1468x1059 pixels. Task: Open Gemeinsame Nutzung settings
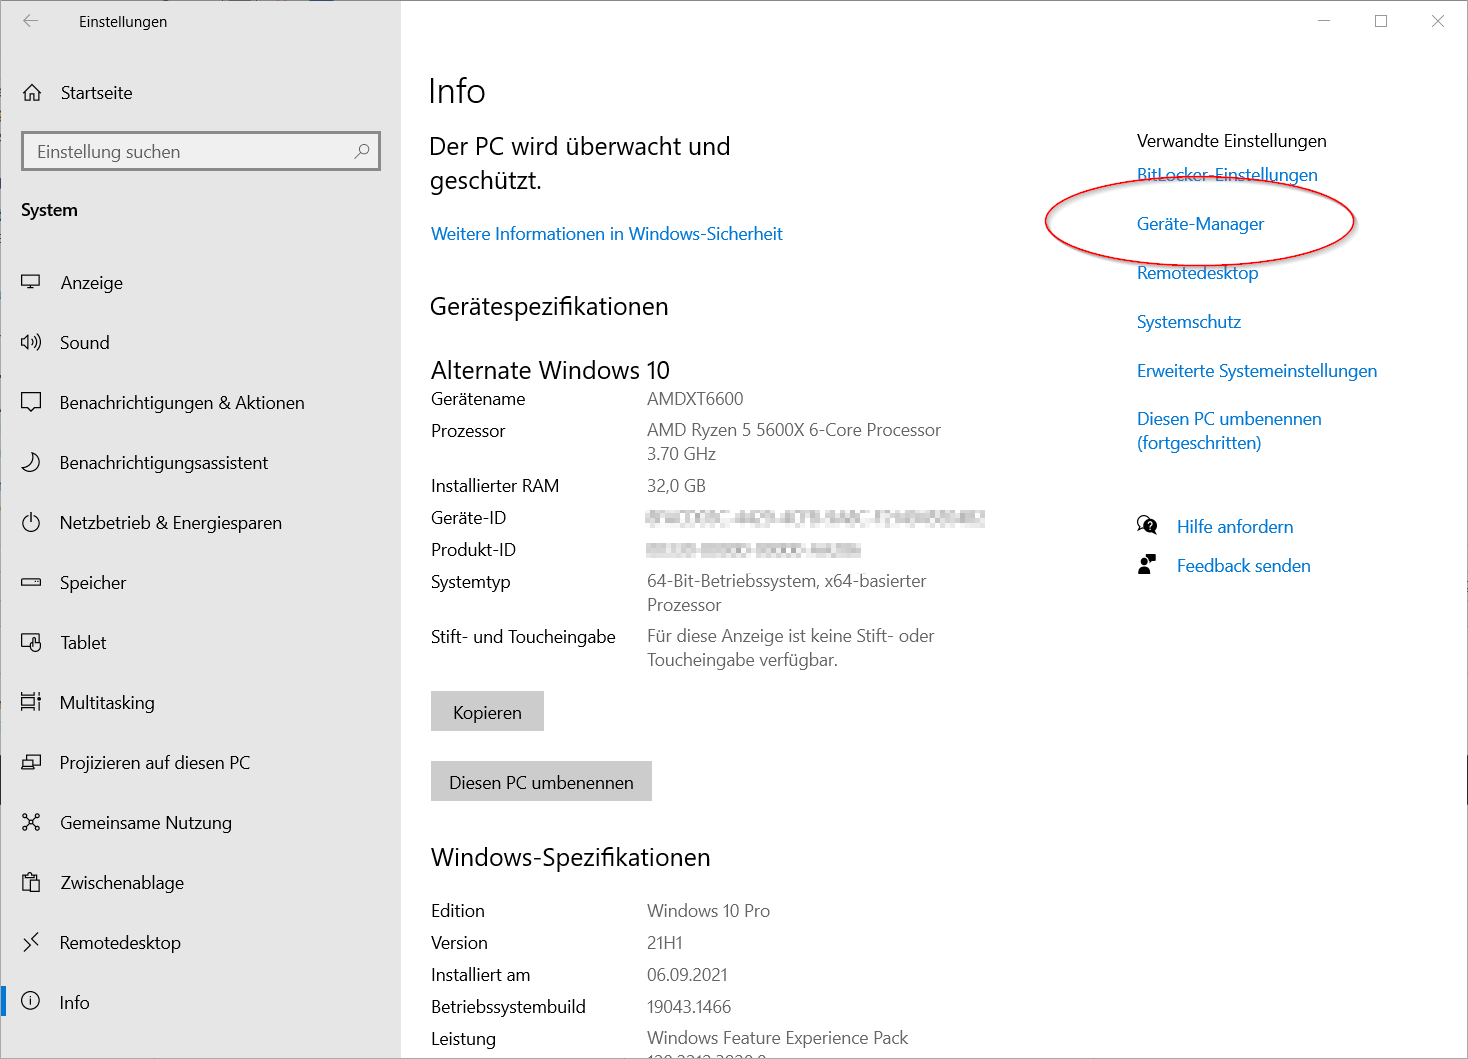tap(146, 823)
